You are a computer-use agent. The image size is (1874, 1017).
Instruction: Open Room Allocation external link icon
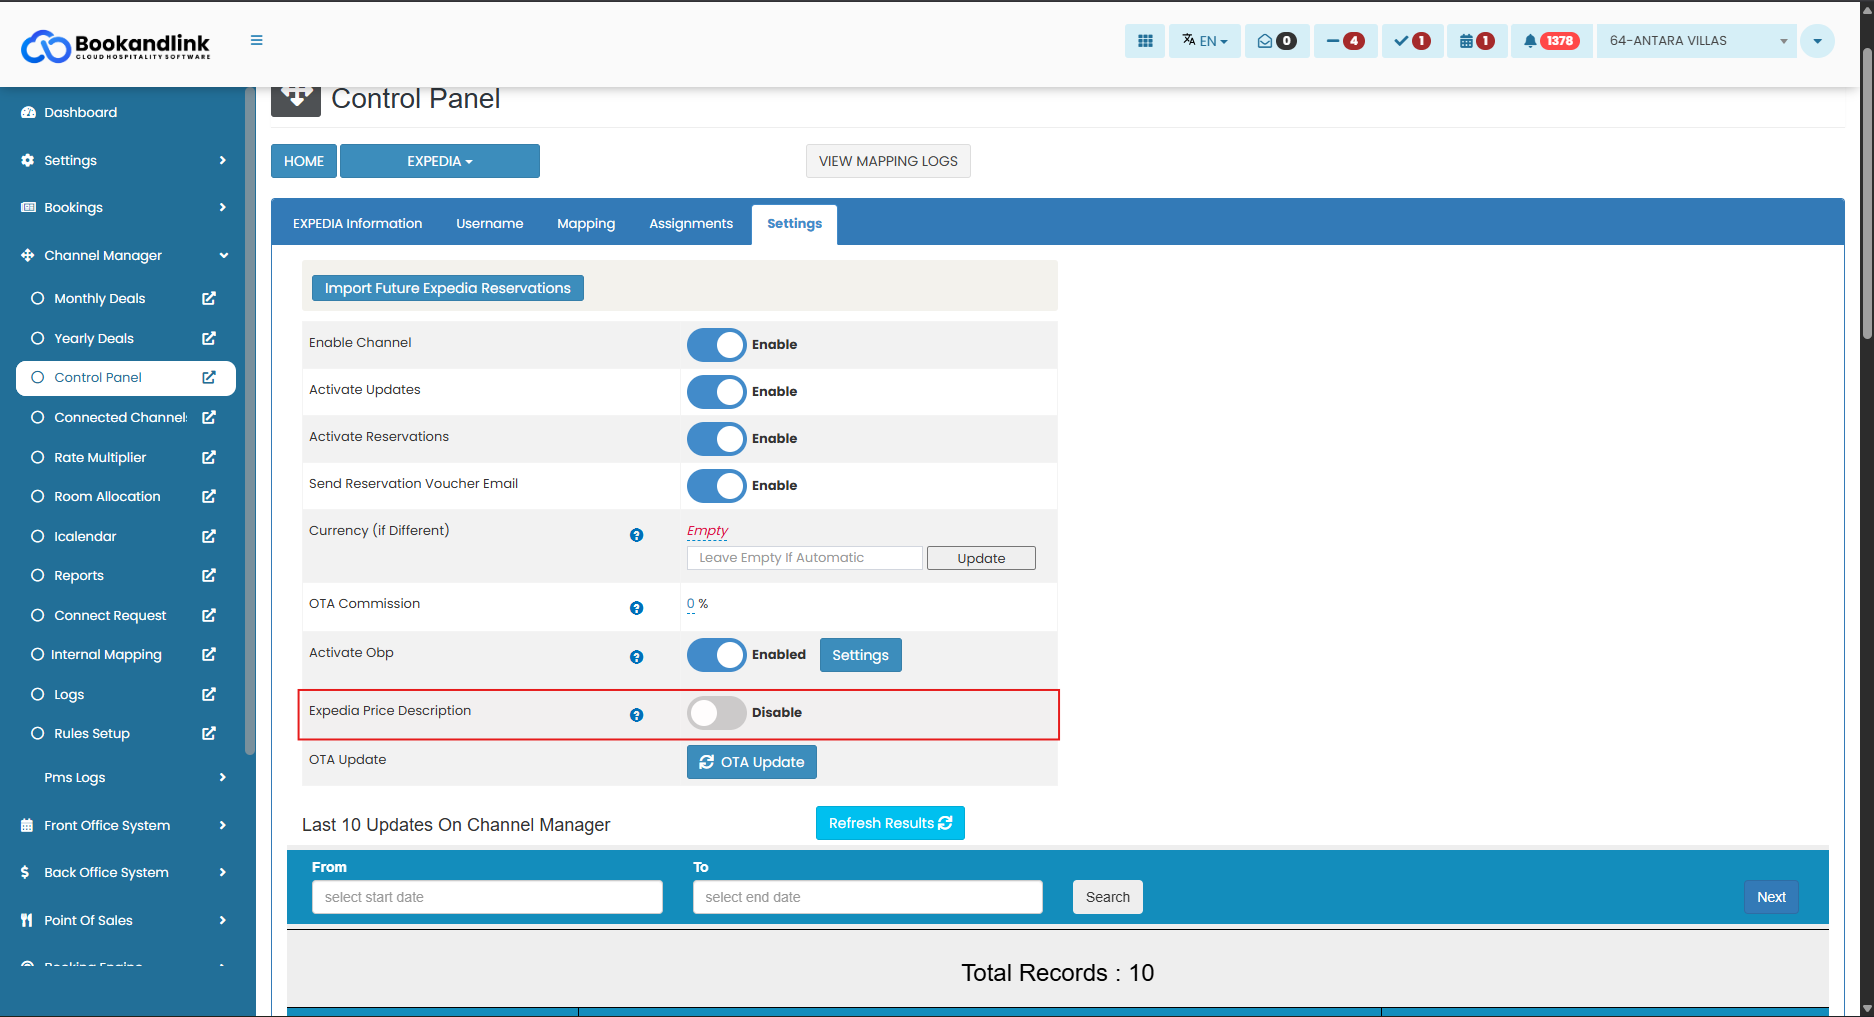click(209, 496)
